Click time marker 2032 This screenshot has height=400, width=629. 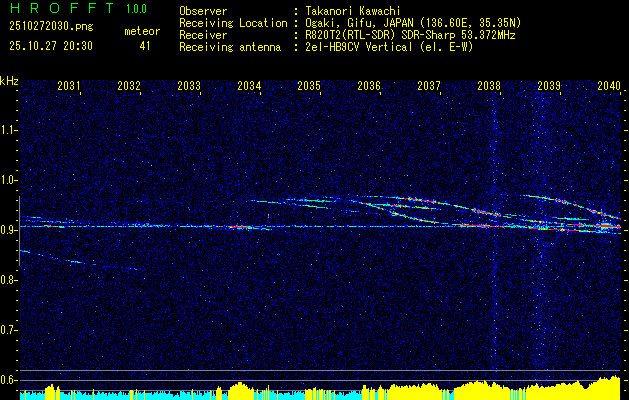pyautogui.click(x=129, y=85)
